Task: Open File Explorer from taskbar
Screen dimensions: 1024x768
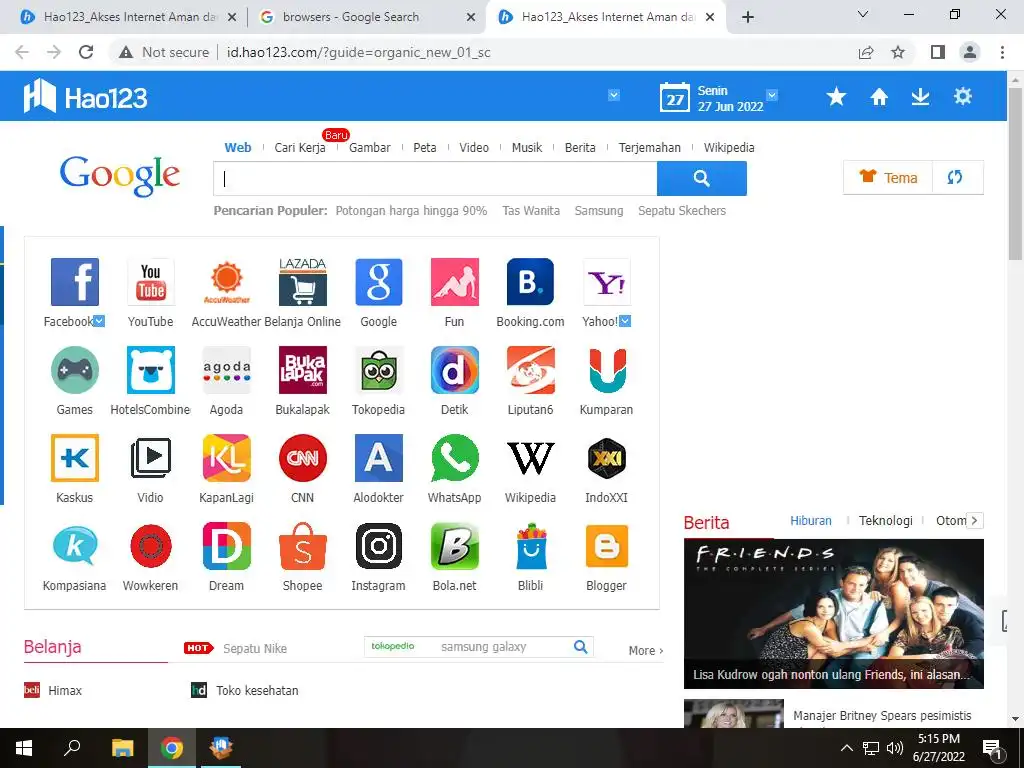Action: coord(122,748)
